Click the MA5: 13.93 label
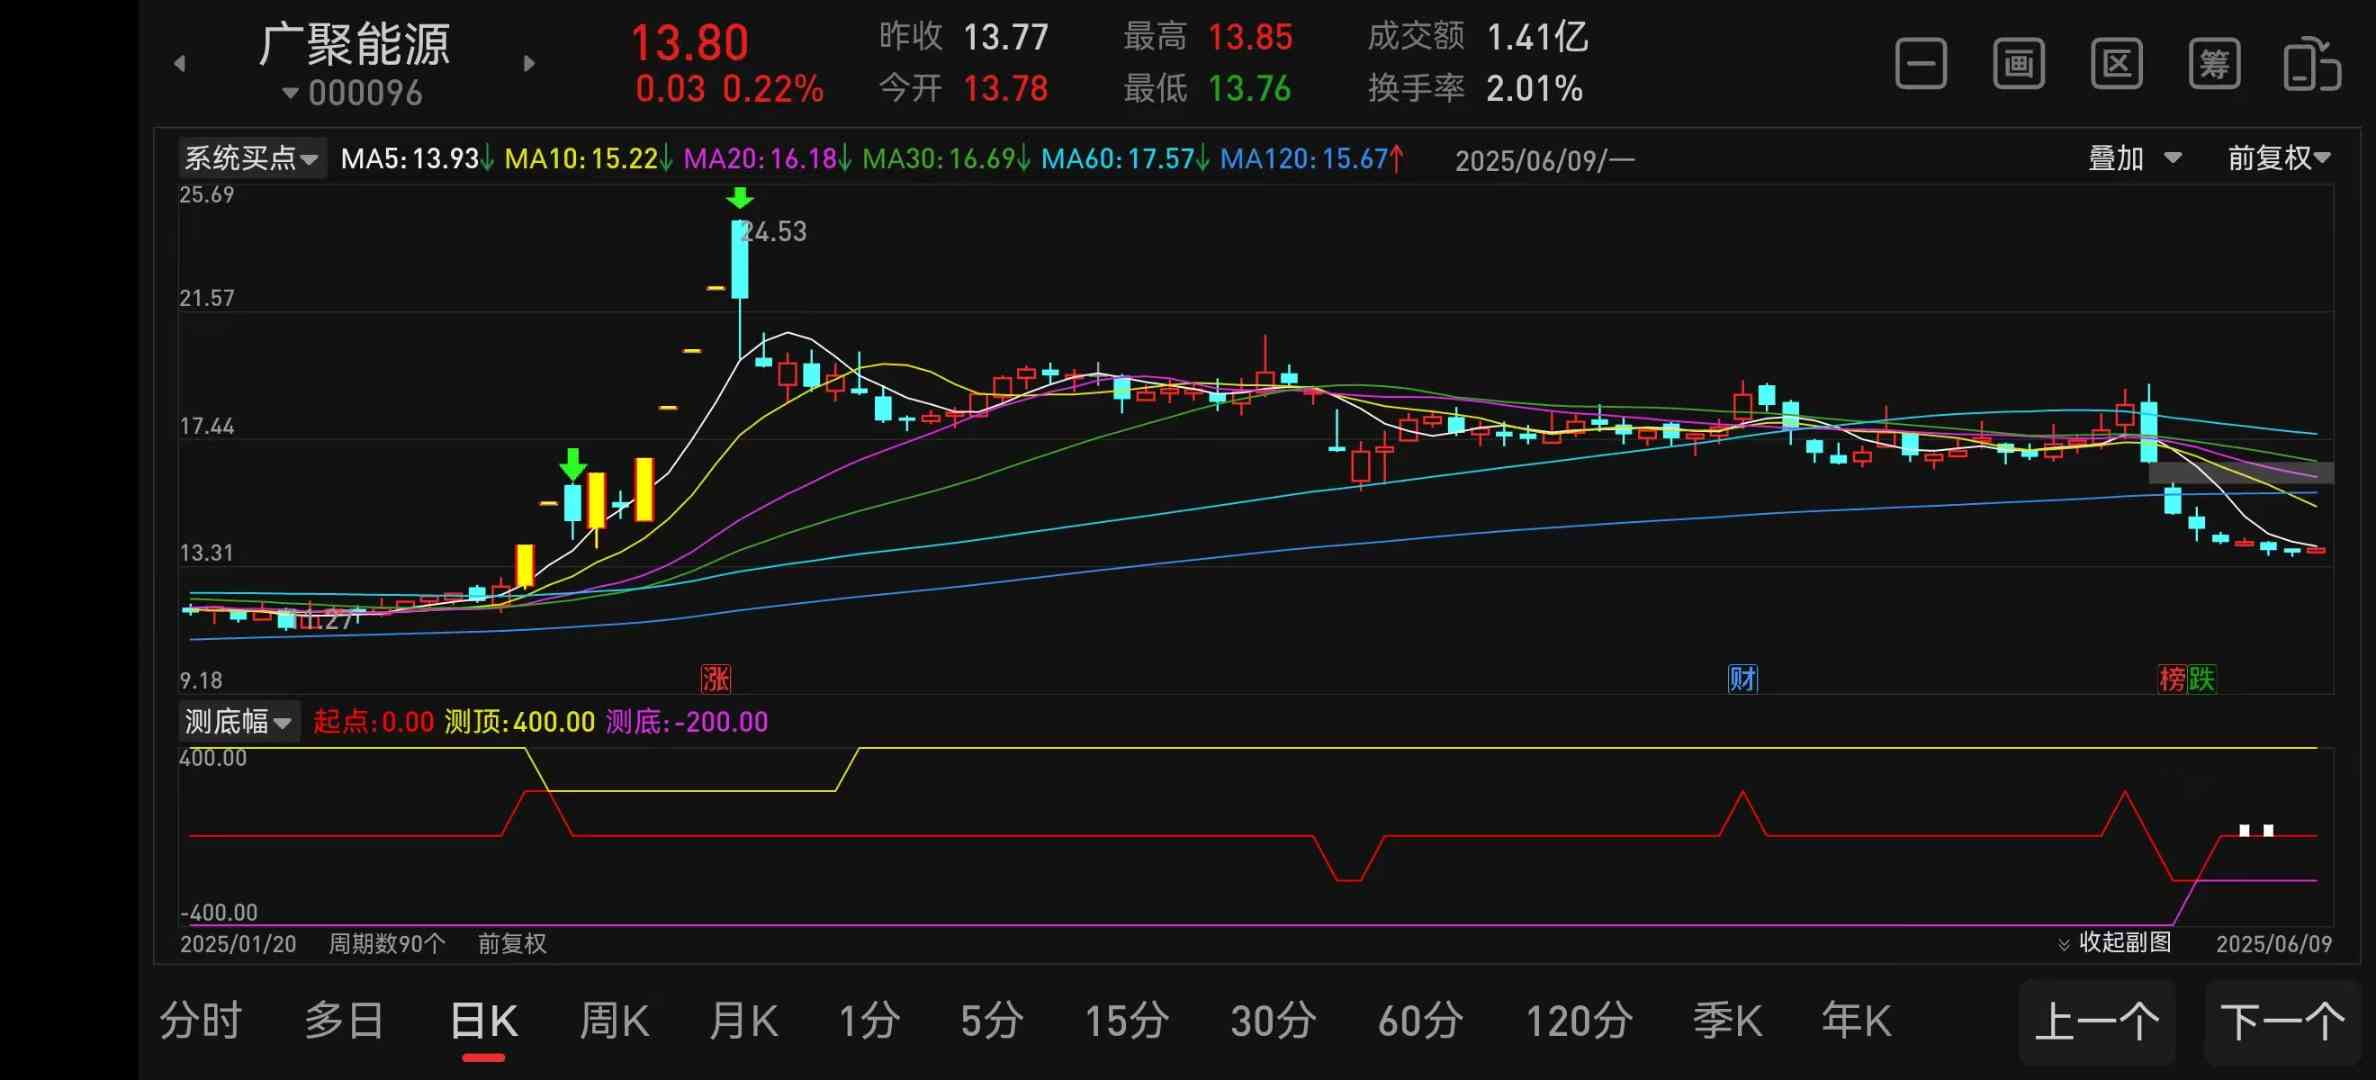This screenshot has width=2376, height=1080. click(x=417, y=158)
